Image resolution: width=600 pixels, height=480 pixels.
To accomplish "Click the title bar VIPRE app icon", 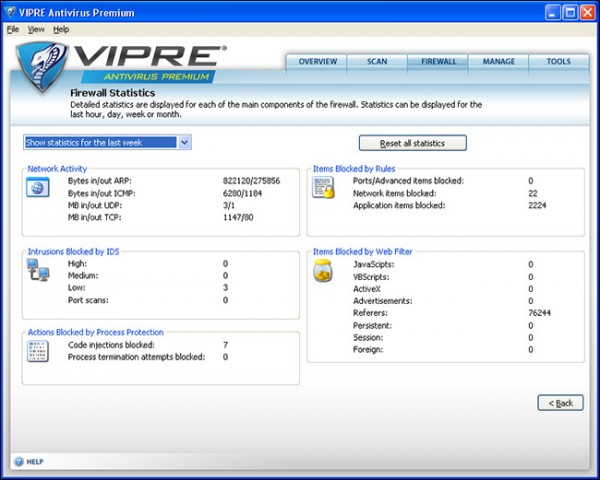I will (x=11, y=12).
